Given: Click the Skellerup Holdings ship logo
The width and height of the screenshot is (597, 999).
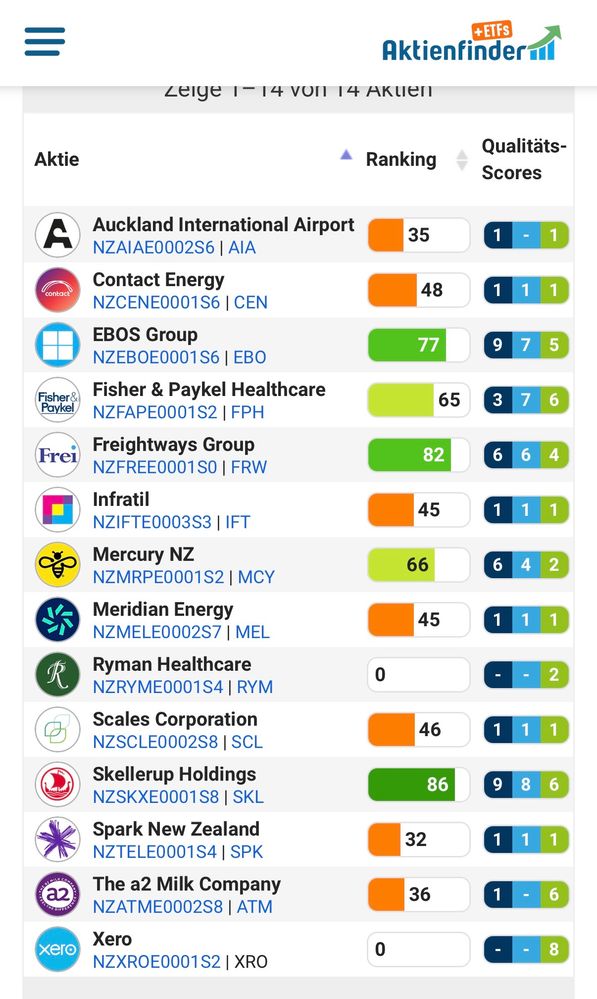Looking at the screenshot, I should [x=57, y=784].
